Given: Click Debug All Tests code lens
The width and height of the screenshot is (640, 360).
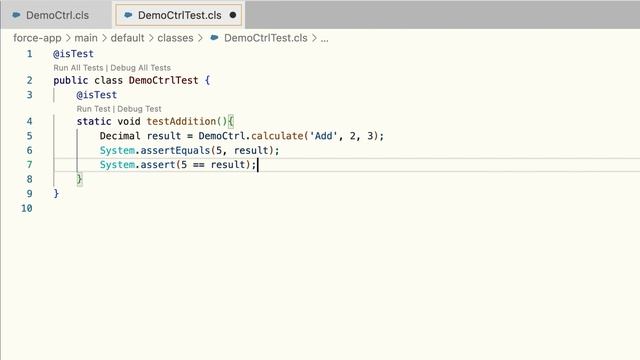Looking at the screenshot, I should [x=140, y=68].
